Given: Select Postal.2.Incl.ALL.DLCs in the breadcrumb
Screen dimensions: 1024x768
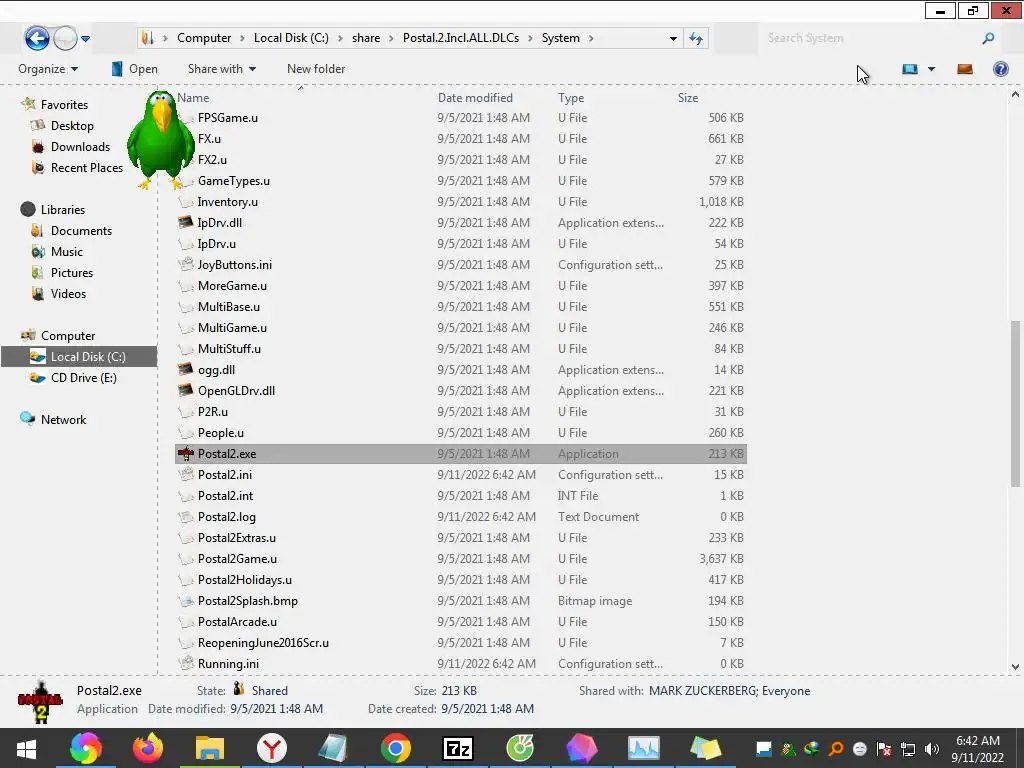Looking at the screenshot, I should pyautogui.click(x=461, y=38).
